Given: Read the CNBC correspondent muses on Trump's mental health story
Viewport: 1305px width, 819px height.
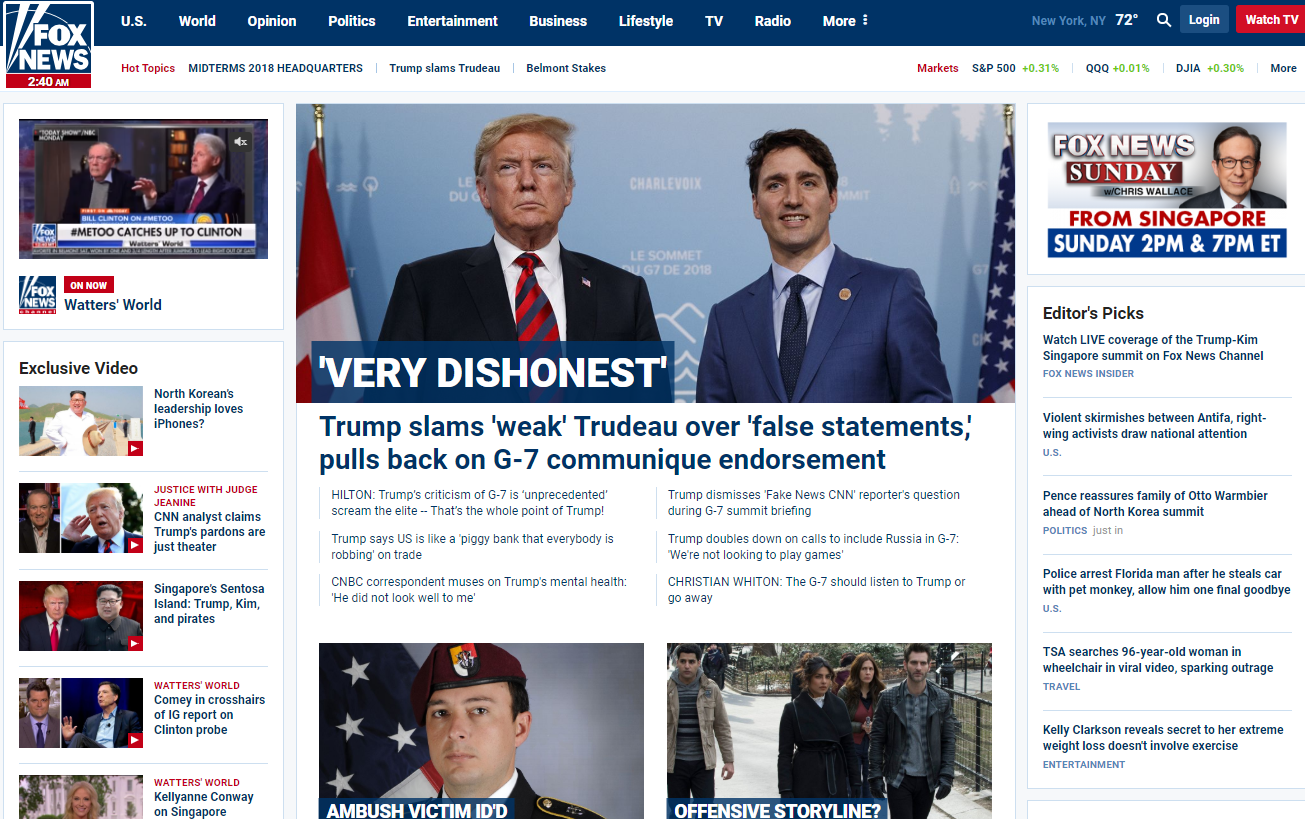Looking at the screenshot, I should (479, 590).
